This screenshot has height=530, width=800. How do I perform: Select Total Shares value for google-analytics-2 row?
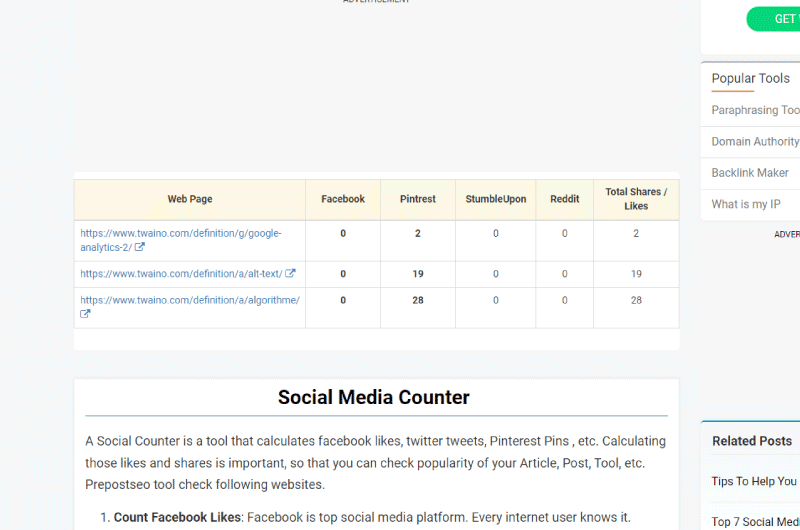636,233
